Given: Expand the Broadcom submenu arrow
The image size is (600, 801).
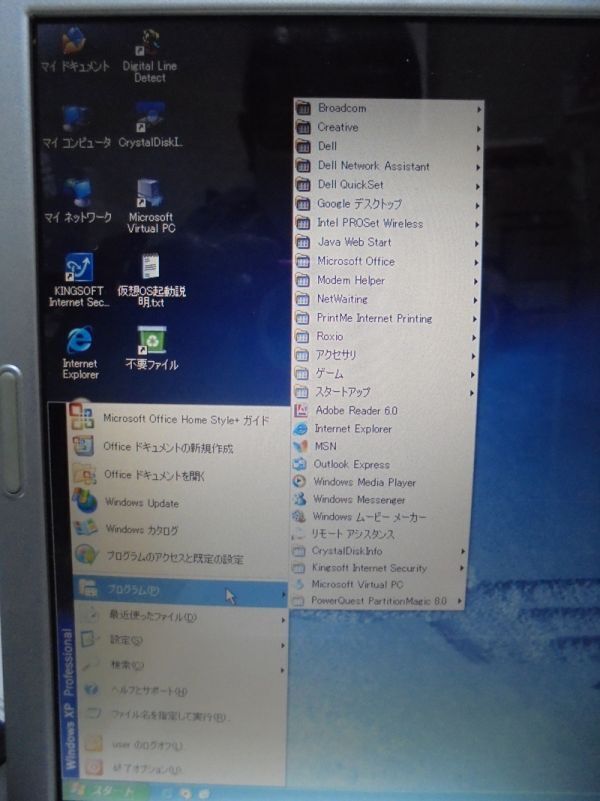Looking at the screenshot, I should click(479, 109).
